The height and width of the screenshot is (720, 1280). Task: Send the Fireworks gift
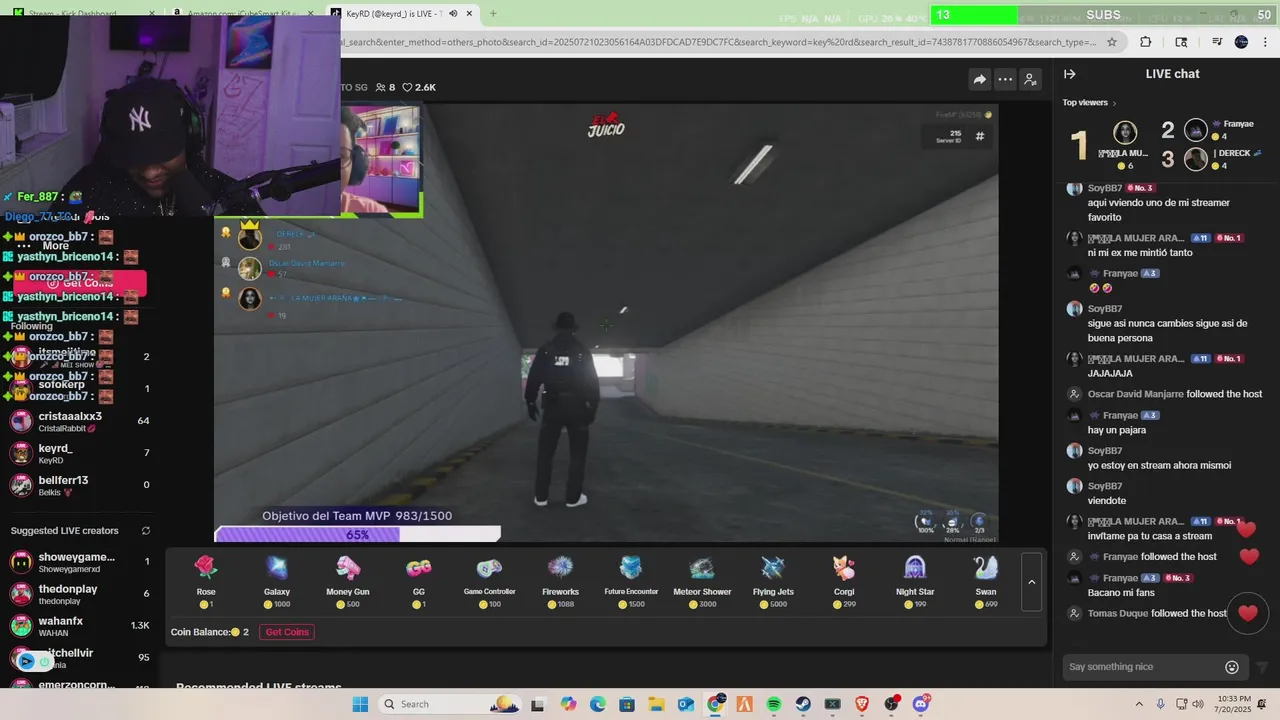[x=560, y=581]
